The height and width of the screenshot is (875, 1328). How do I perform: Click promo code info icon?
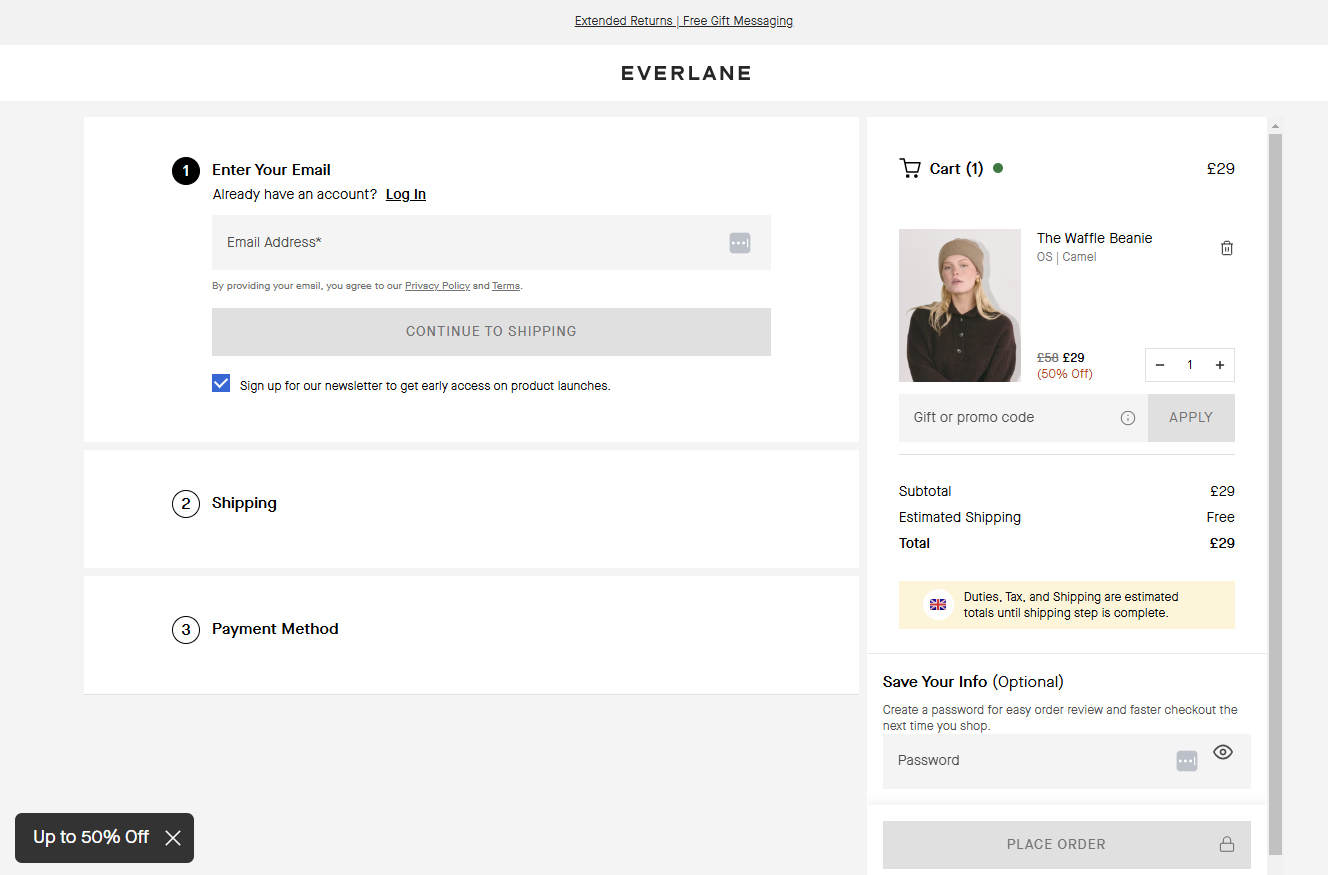(1128, 418)
